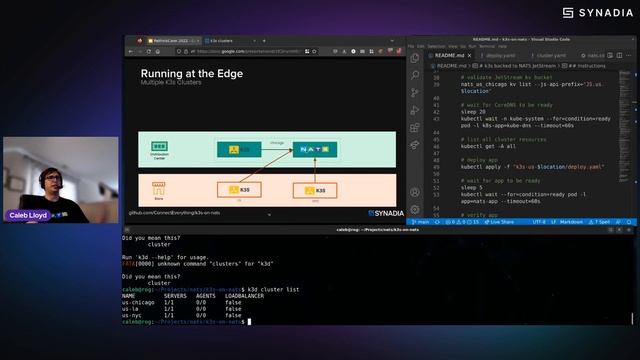Viewport: 640px width, 360px height.
Task: Click the github.com/ConnectEverything/k3s-on-nats link
Action: [x=174, y=213]
